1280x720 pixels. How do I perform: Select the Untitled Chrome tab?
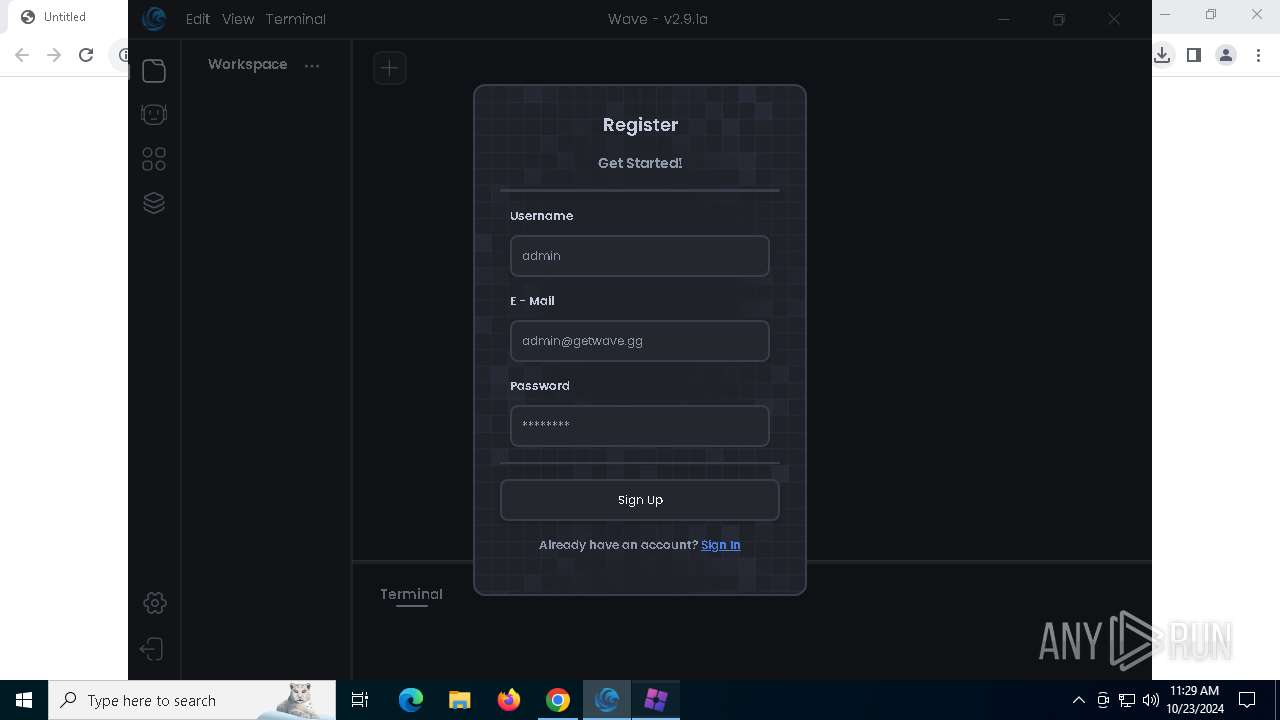coord(65,17)
